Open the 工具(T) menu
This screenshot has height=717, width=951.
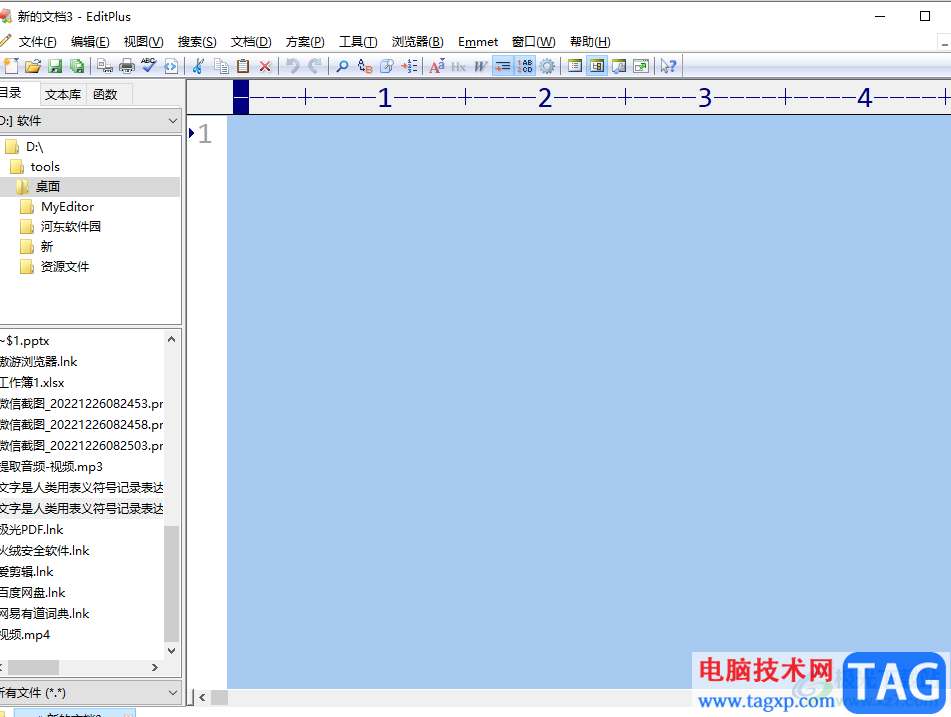coord(358,42)
